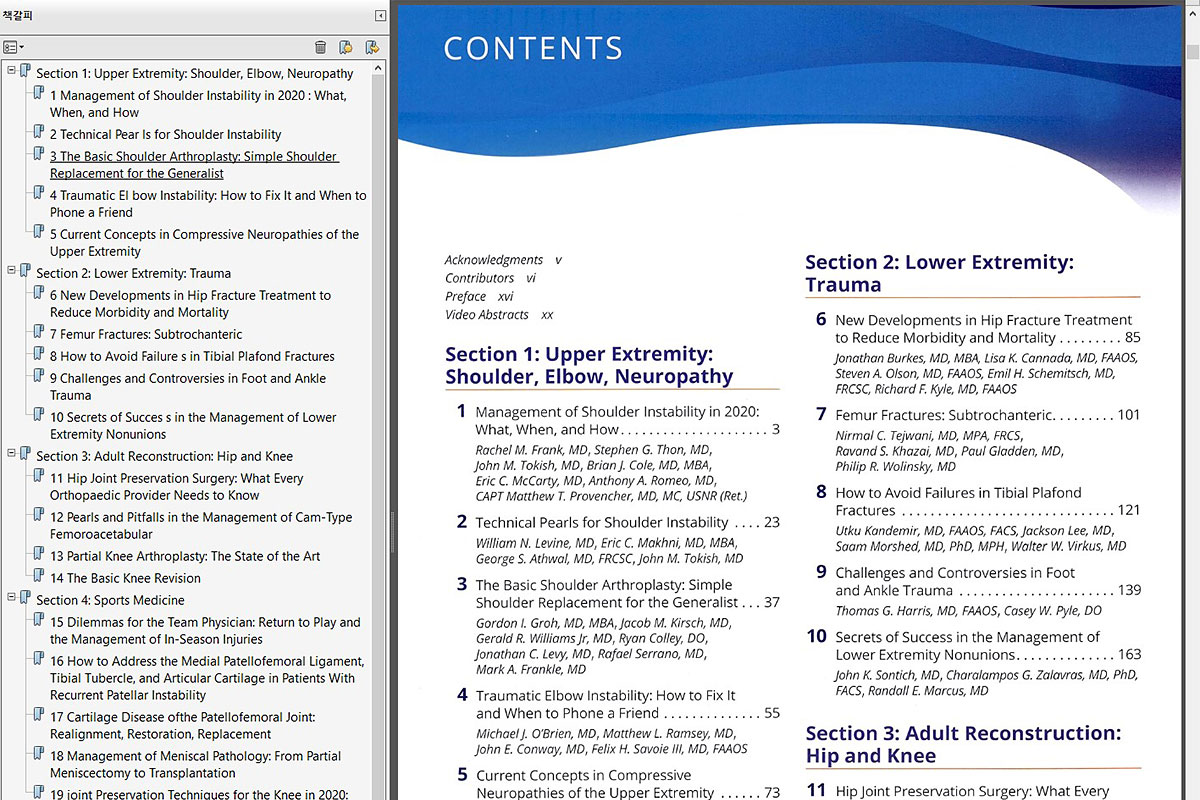Delete the selected bookmark with trash icon
The image size is (1200, 800).
[x=320, y=47]
